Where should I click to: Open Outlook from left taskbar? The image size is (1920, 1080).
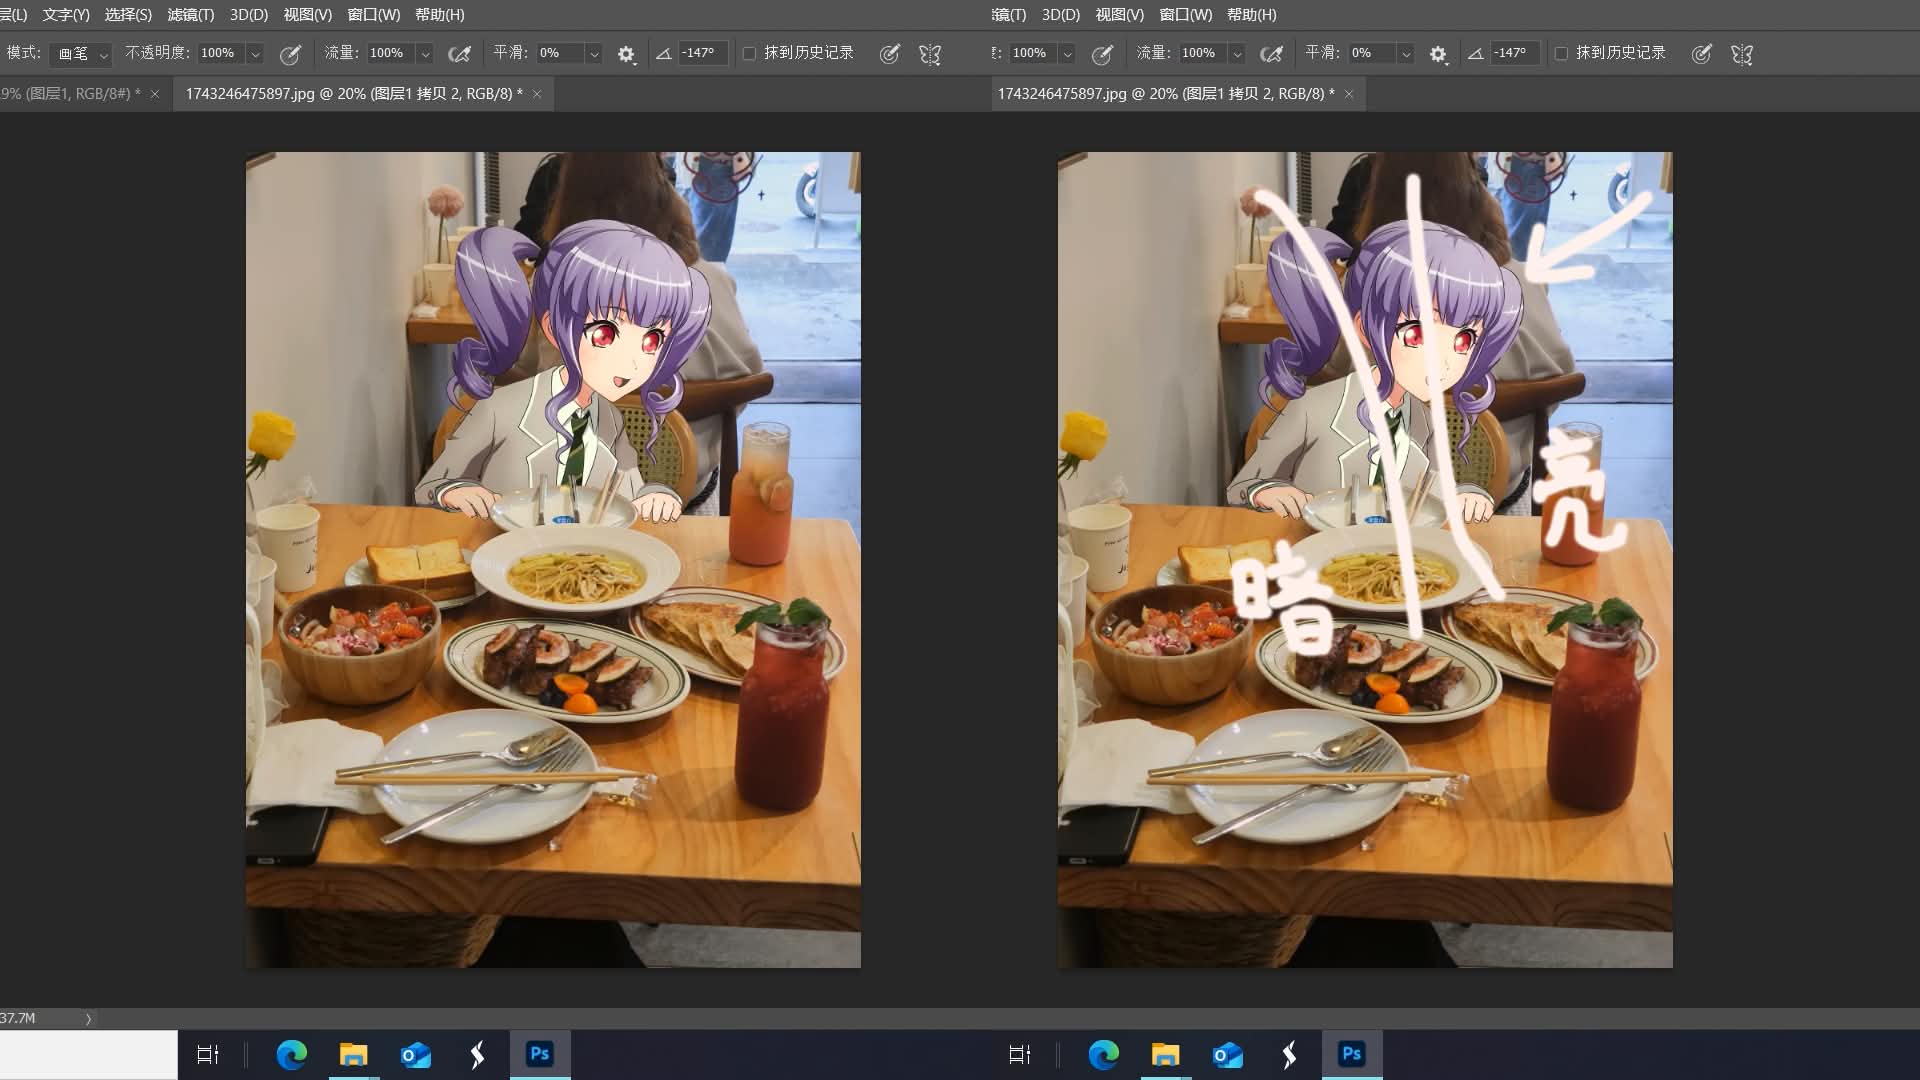[415, 1054]
